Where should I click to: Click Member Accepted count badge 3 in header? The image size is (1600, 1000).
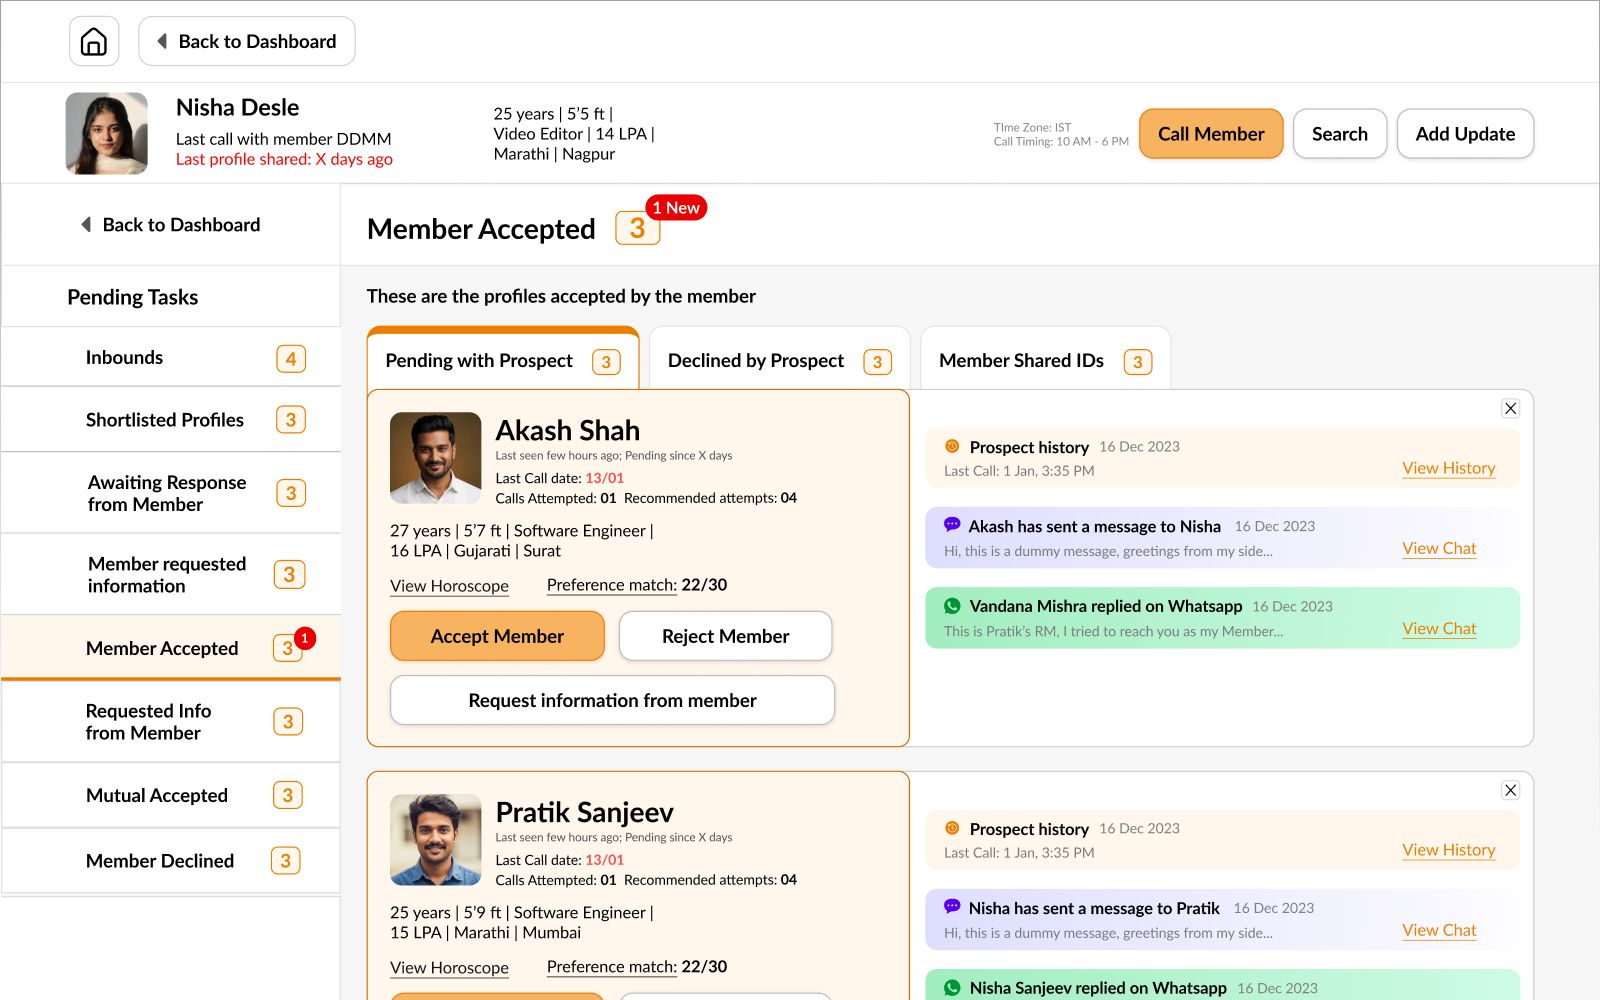[637, 228]
